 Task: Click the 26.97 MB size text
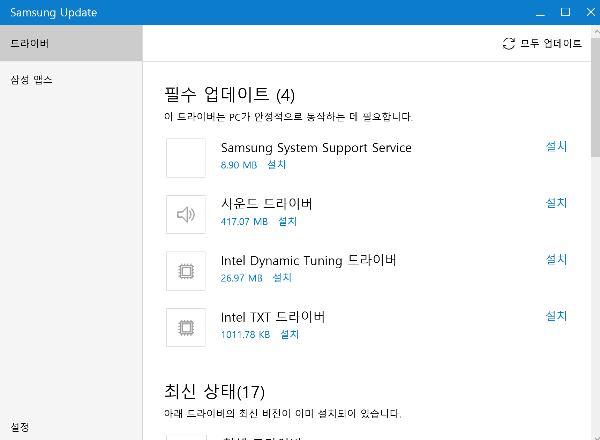tap(241, 278)
